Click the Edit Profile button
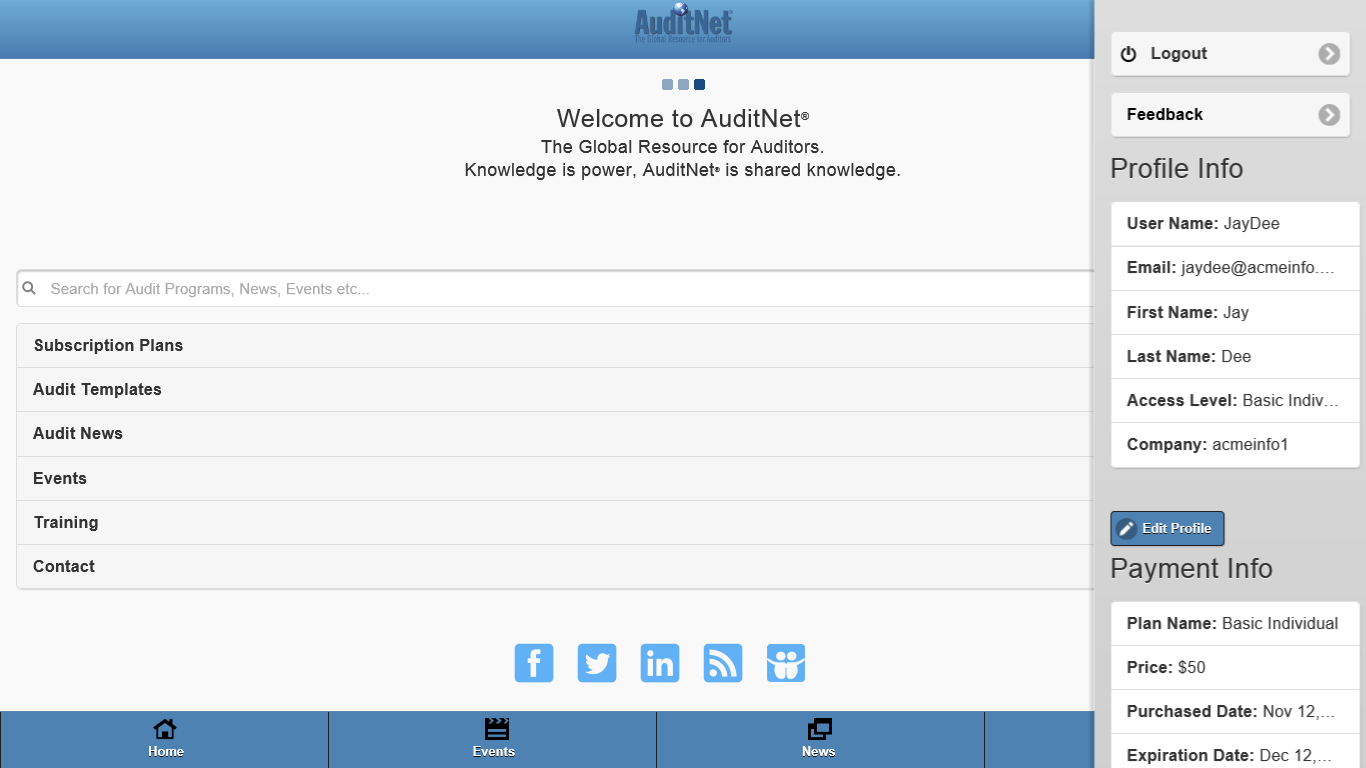 [x=1167, y=528]
